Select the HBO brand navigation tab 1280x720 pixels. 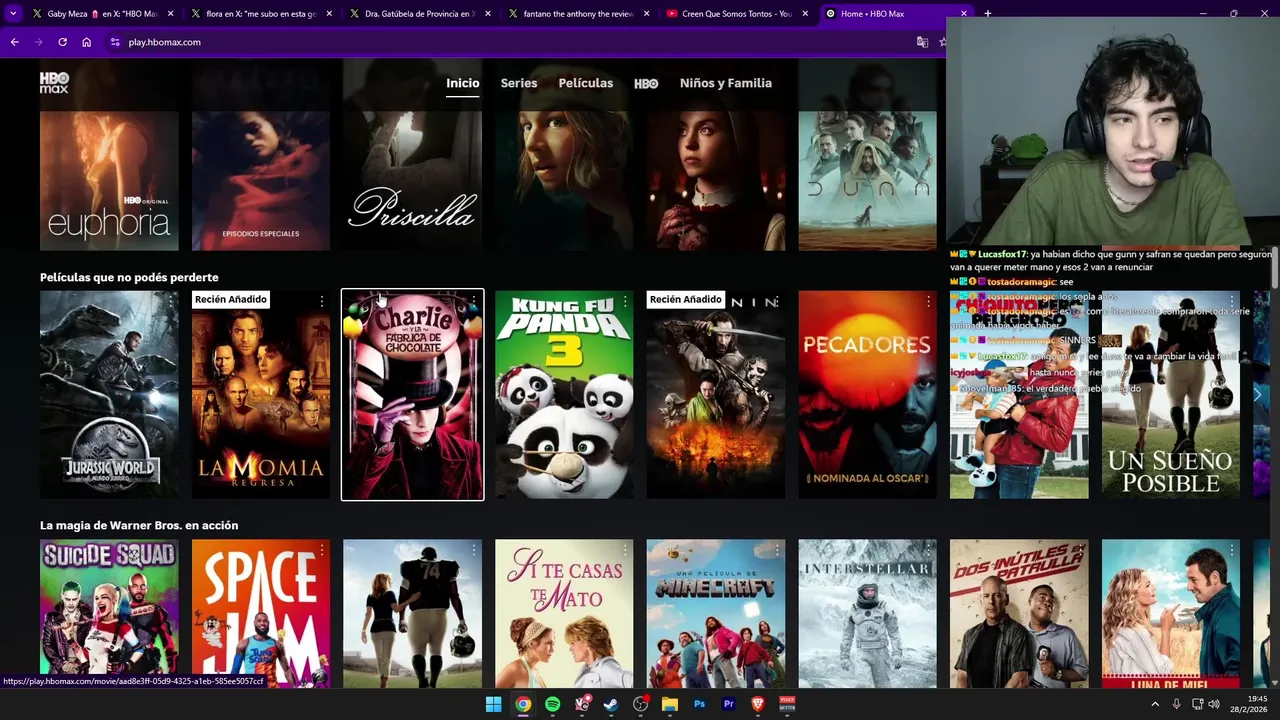[646, 83]
